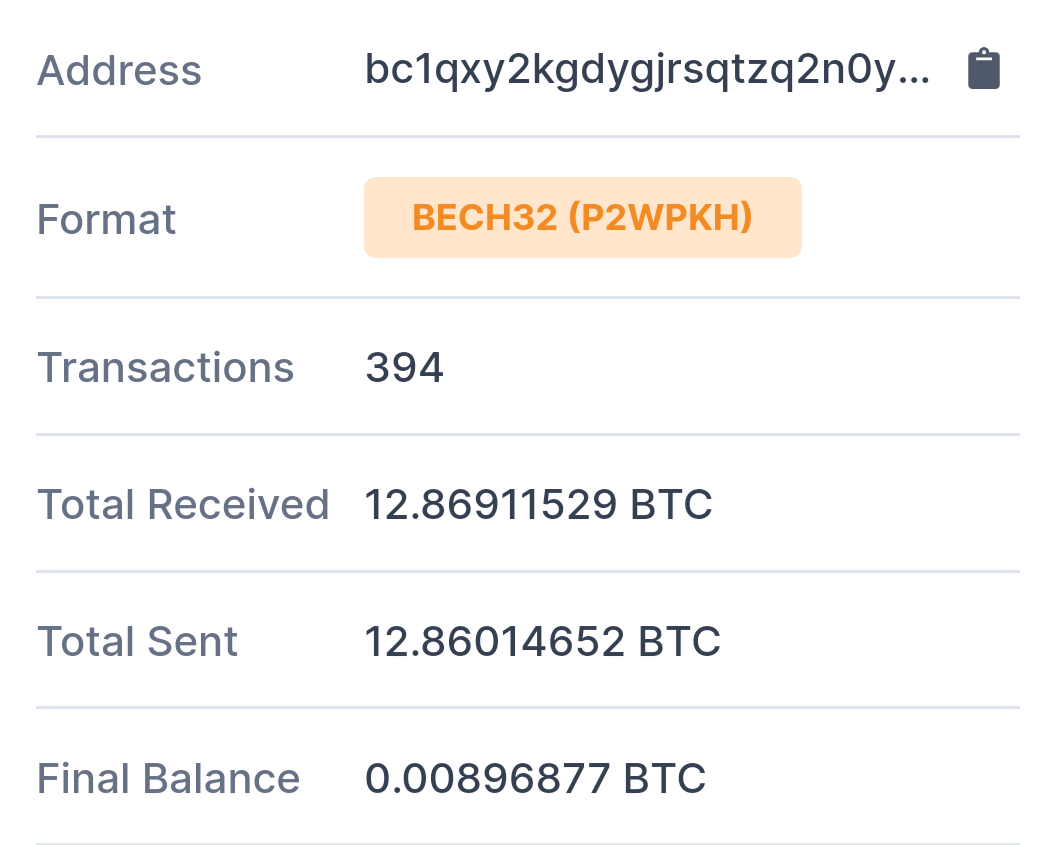
Task: Click BTC unit beside Total Sent
Action: (x=679, y=641)
